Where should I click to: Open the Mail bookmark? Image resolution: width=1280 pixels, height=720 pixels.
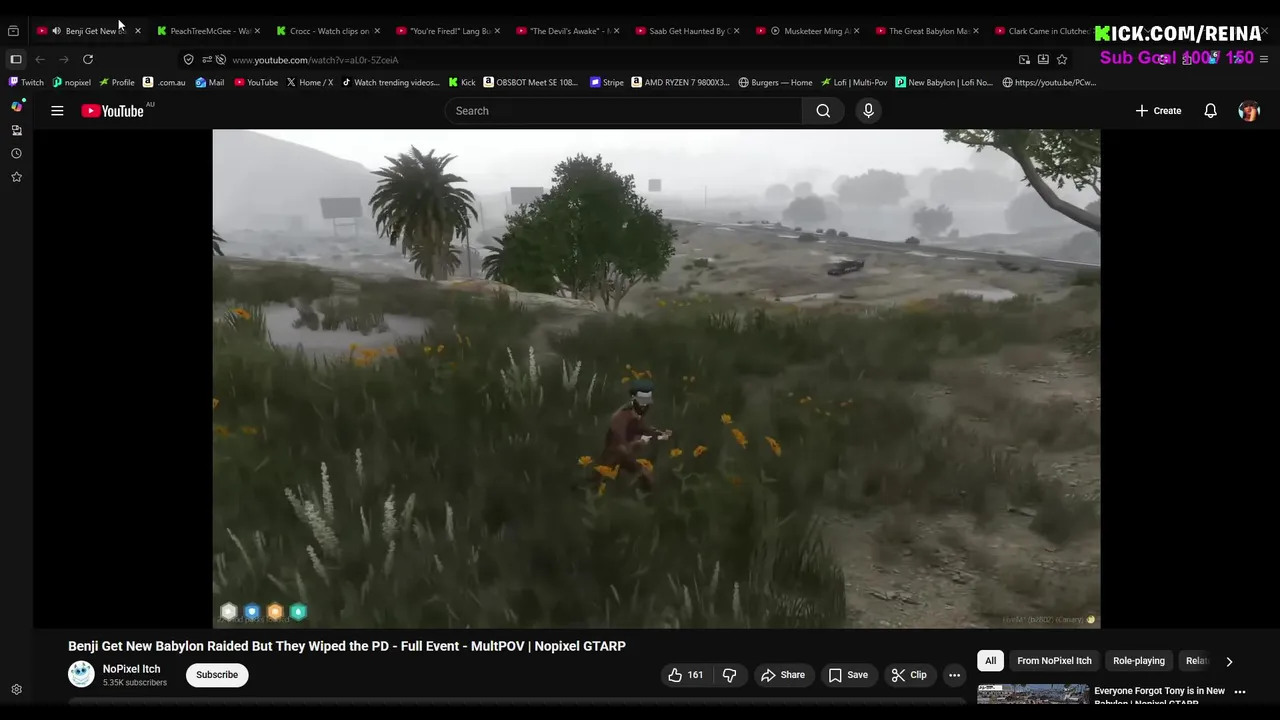210,83
